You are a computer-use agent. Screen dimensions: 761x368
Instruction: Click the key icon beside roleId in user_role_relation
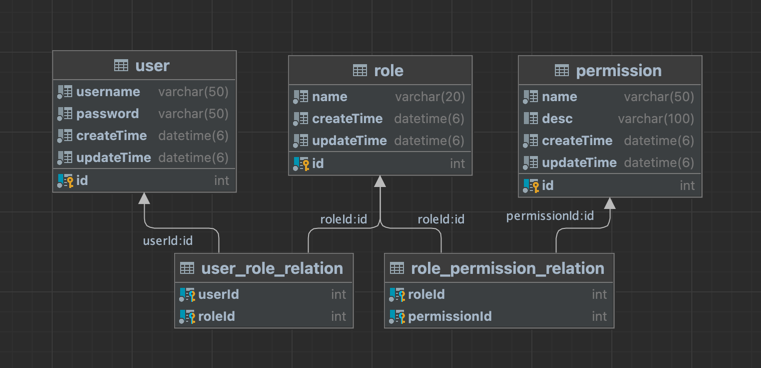[x=187, y=317]
